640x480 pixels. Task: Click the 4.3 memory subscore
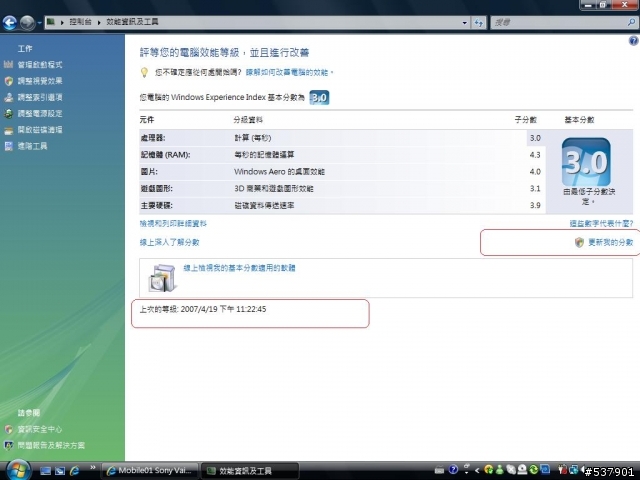[535, 155]
